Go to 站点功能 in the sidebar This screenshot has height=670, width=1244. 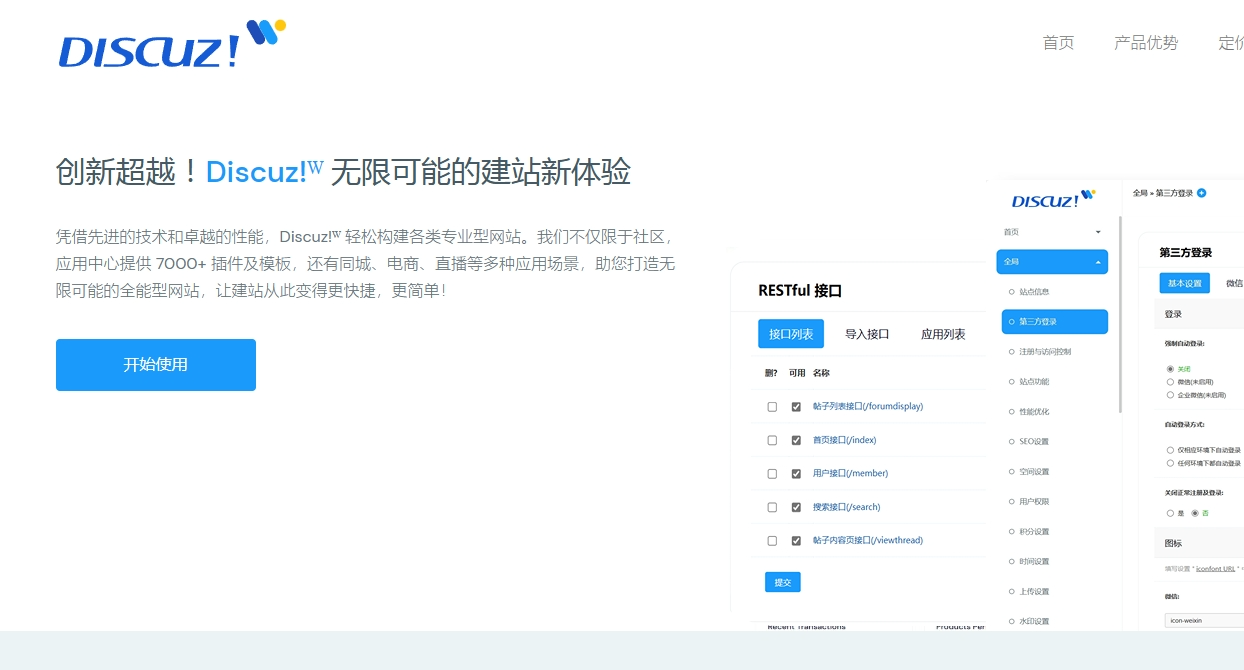pyautogui.click(x=1034, y=382)
